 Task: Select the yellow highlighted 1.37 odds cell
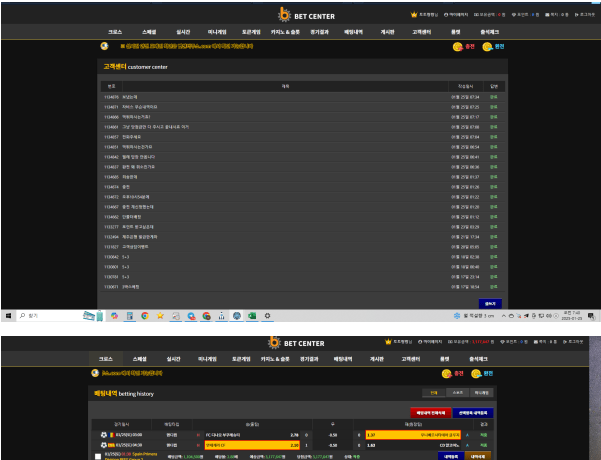click(x=413, y=435)
